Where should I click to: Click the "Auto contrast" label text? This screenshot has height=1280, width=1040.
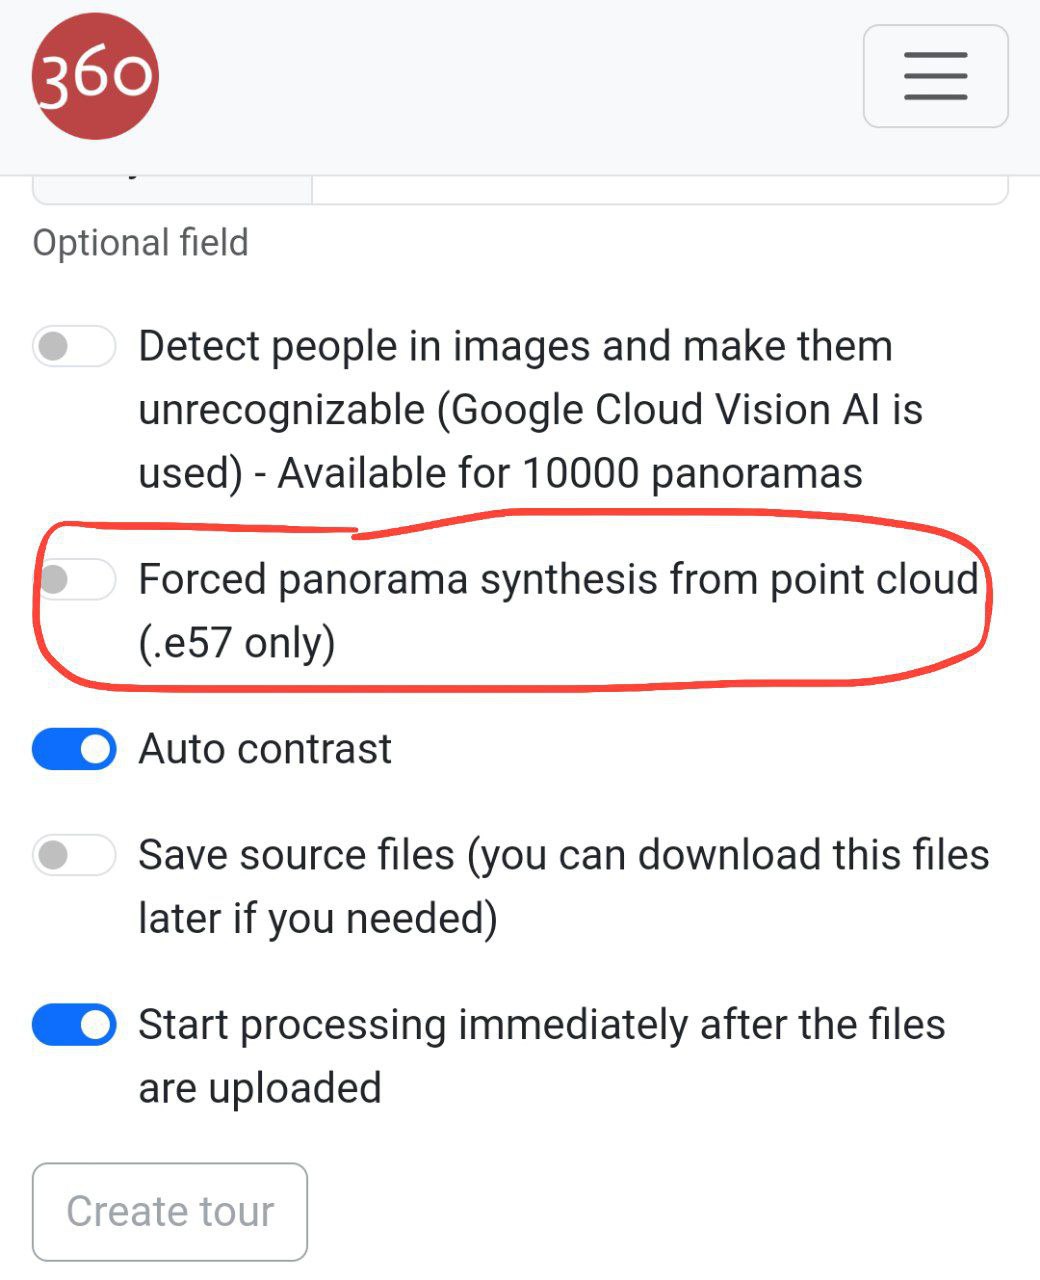click(x=265, y=749)
